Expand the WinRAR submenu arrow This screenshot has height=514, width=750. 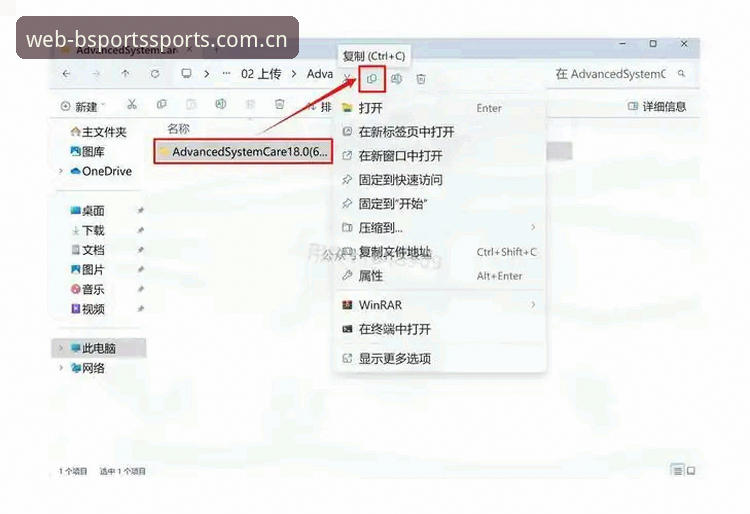click(x=533, y=305)
